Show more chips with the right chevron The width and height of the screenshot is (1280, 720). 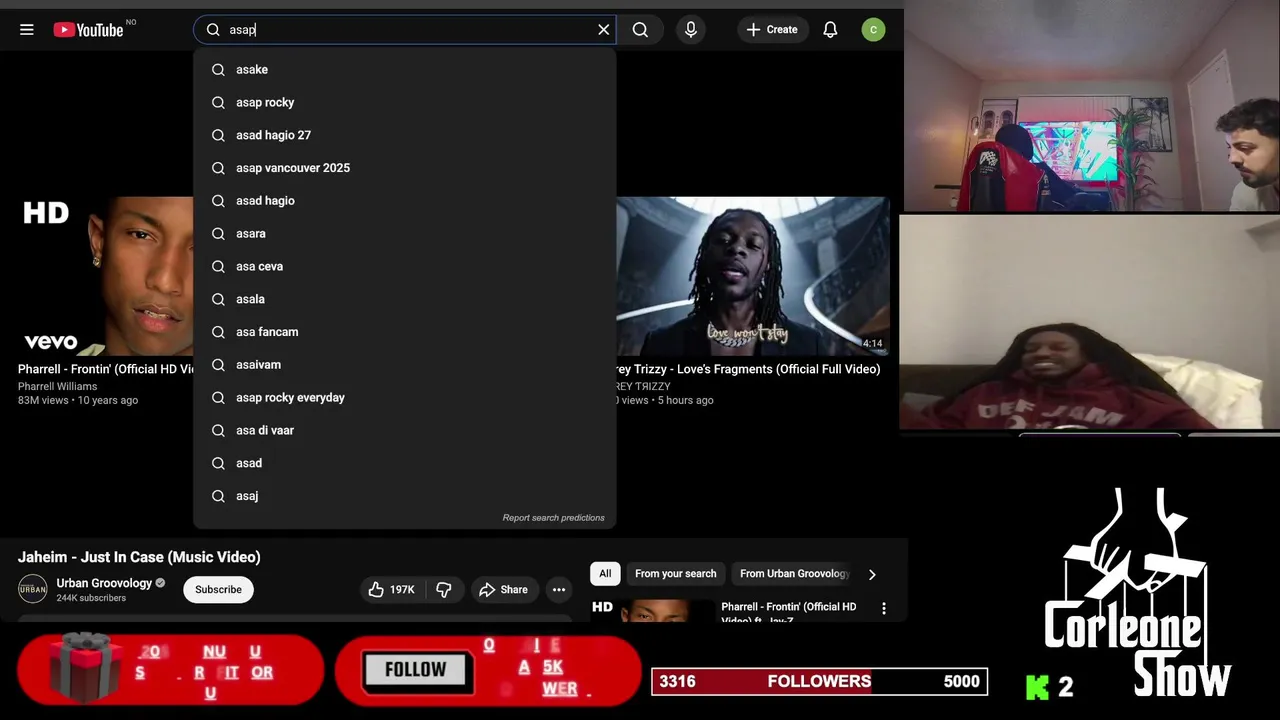point(872,574)
